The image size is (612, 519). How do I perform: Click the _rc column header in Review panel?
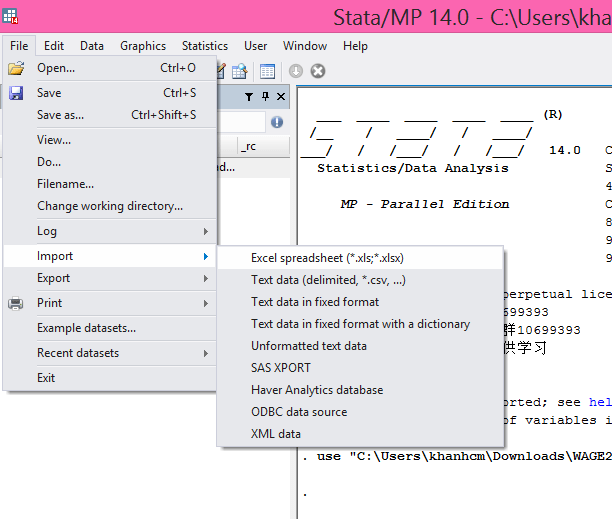[x=263, y=147]
